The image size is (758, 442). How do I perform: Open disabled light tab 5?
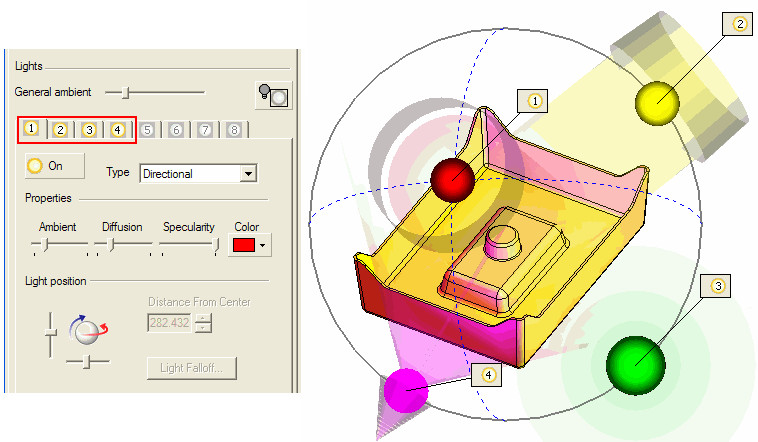tap(147, 130)
